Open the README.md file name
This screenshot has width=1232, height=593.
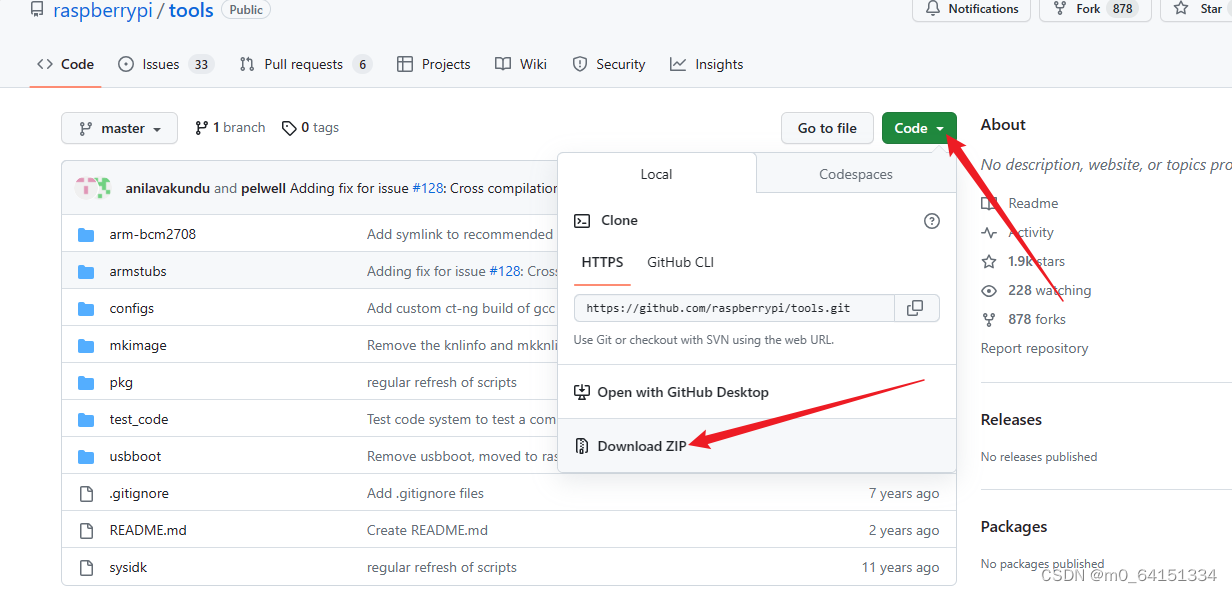pyautogui.click(x=148, y=531)
